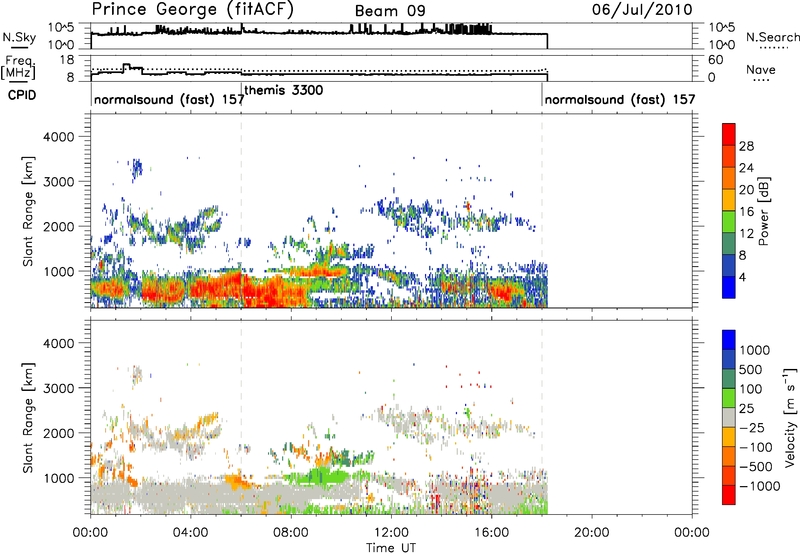The image size is (800, 554).
Task: Click the strong red echo near 07:00 in power panel
Action: 268,291
